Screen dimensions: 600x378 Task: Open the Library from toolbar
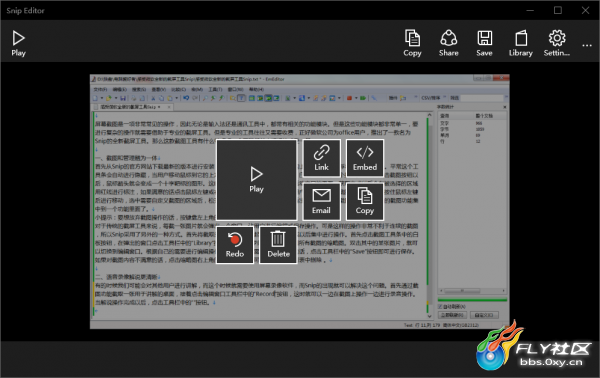pyautogui.click(x=520, y=43)
